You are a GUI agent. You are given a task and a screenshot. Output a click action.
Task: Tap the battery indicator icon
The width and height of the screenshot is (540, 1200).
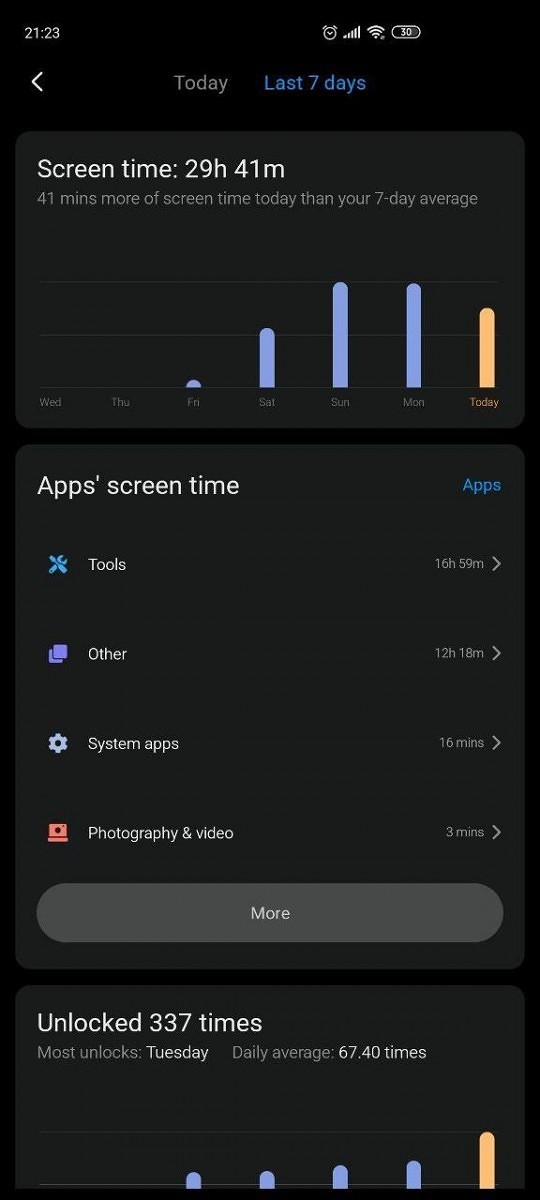click(x=406, y=33)
